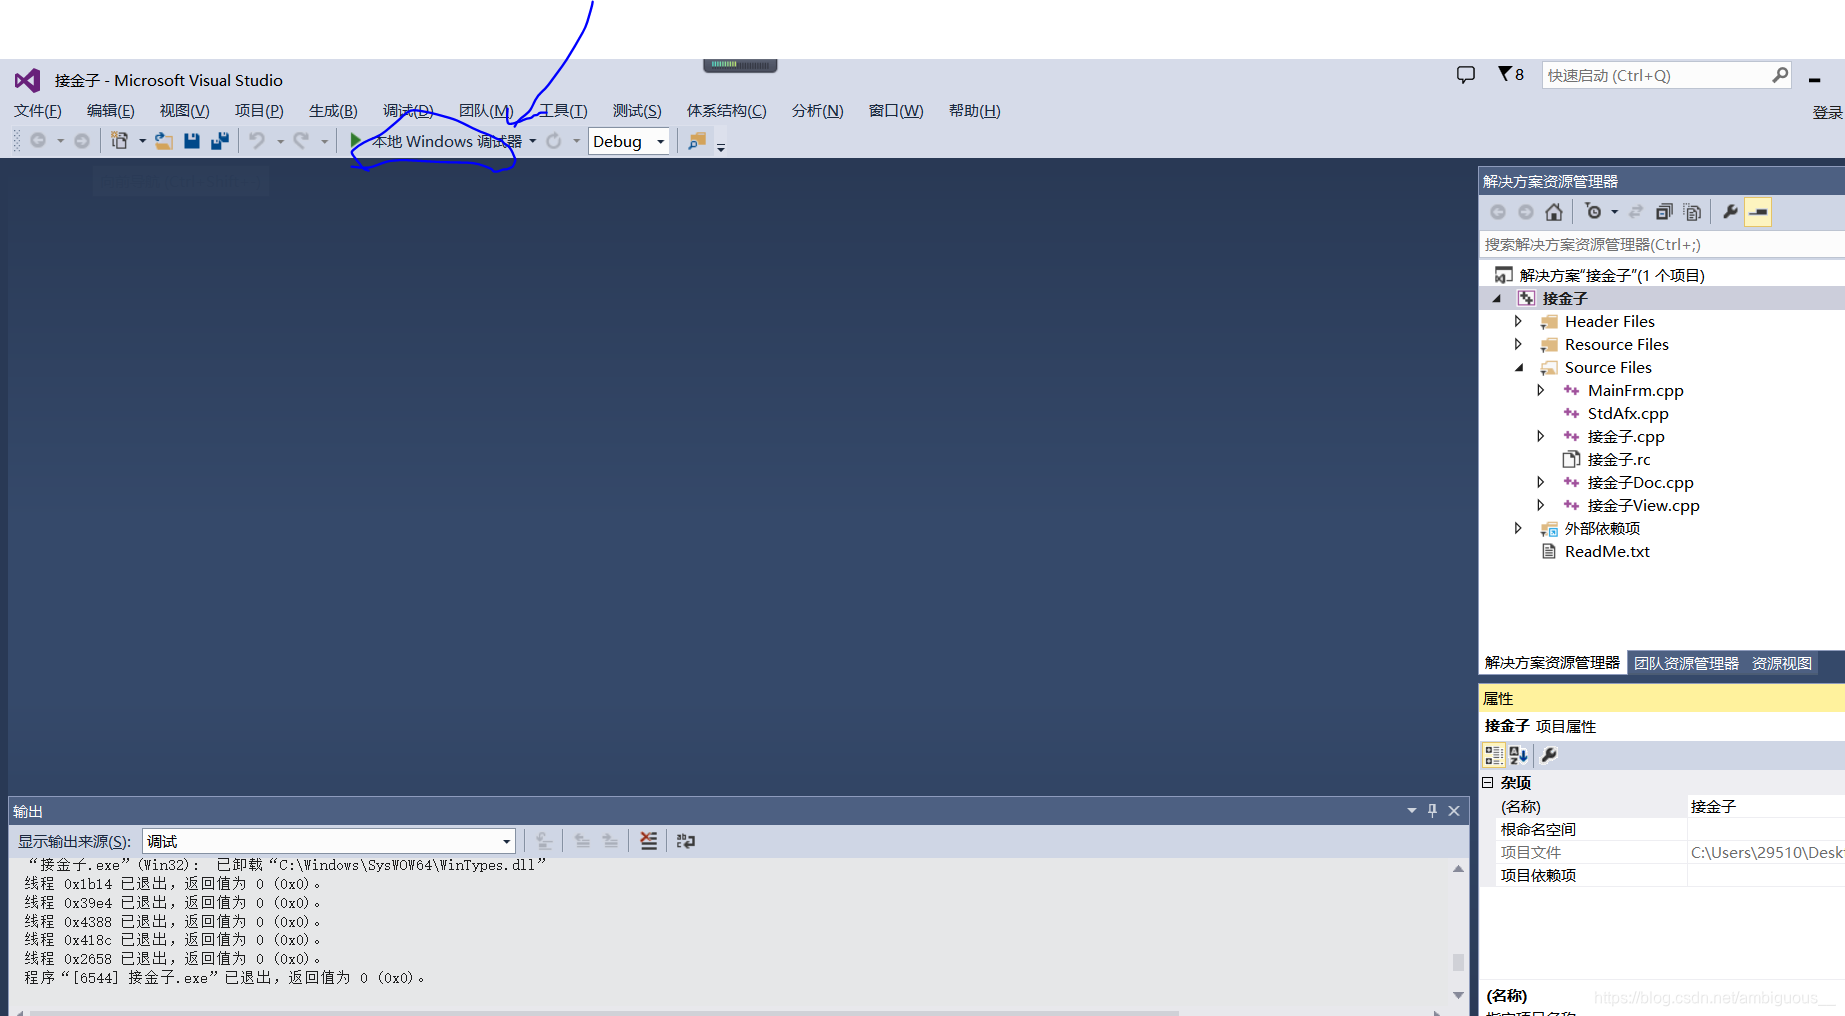Select the solution '接金子' root node
The image size is (1845, 1016).
coord(1612,275)
